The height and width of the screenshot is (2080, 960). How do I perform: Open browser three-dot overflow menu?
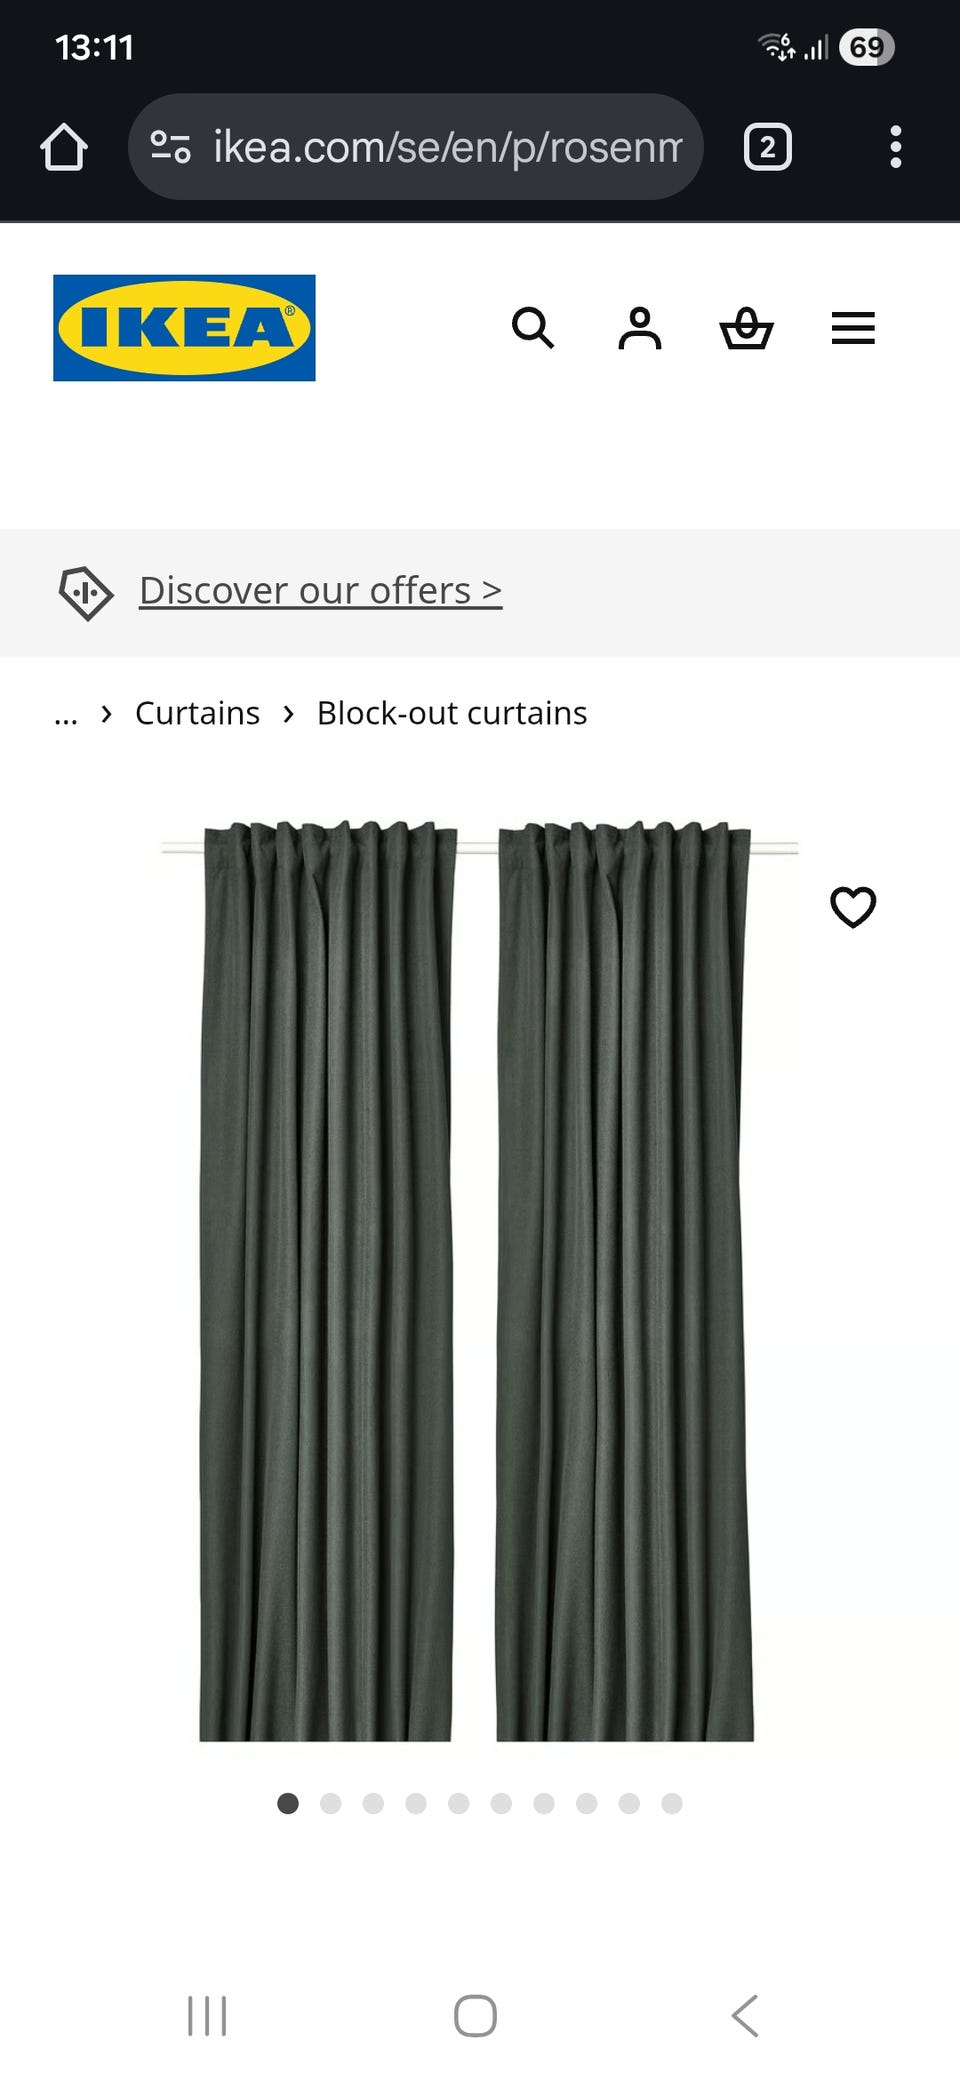point(896,147)
